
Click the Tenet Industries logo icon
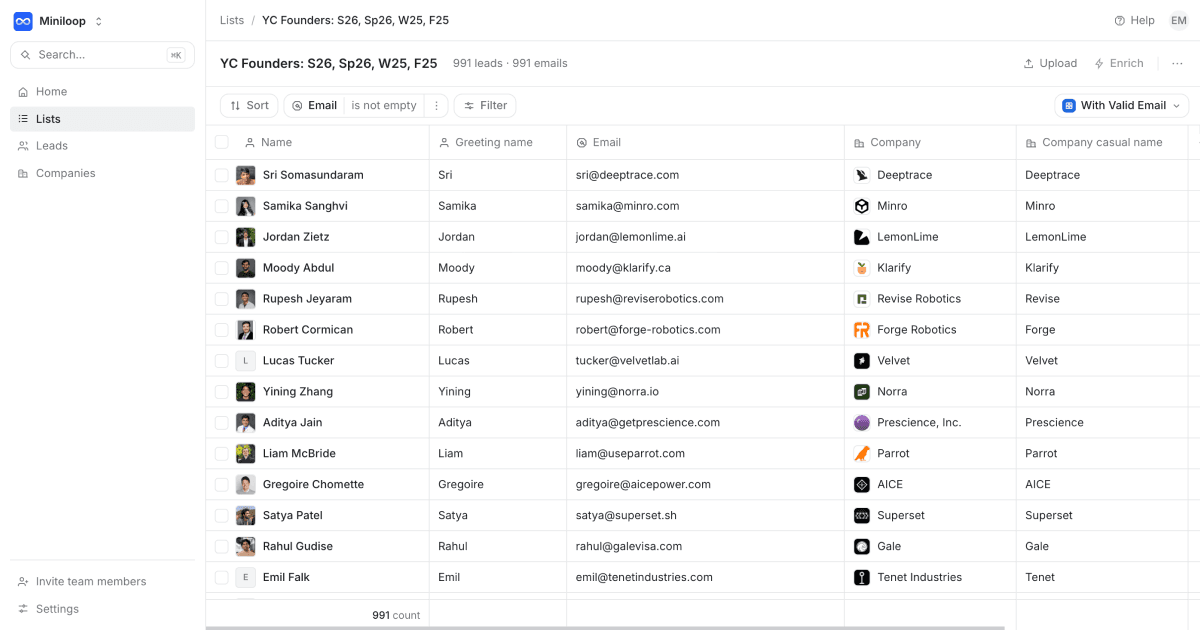point(862,578)
